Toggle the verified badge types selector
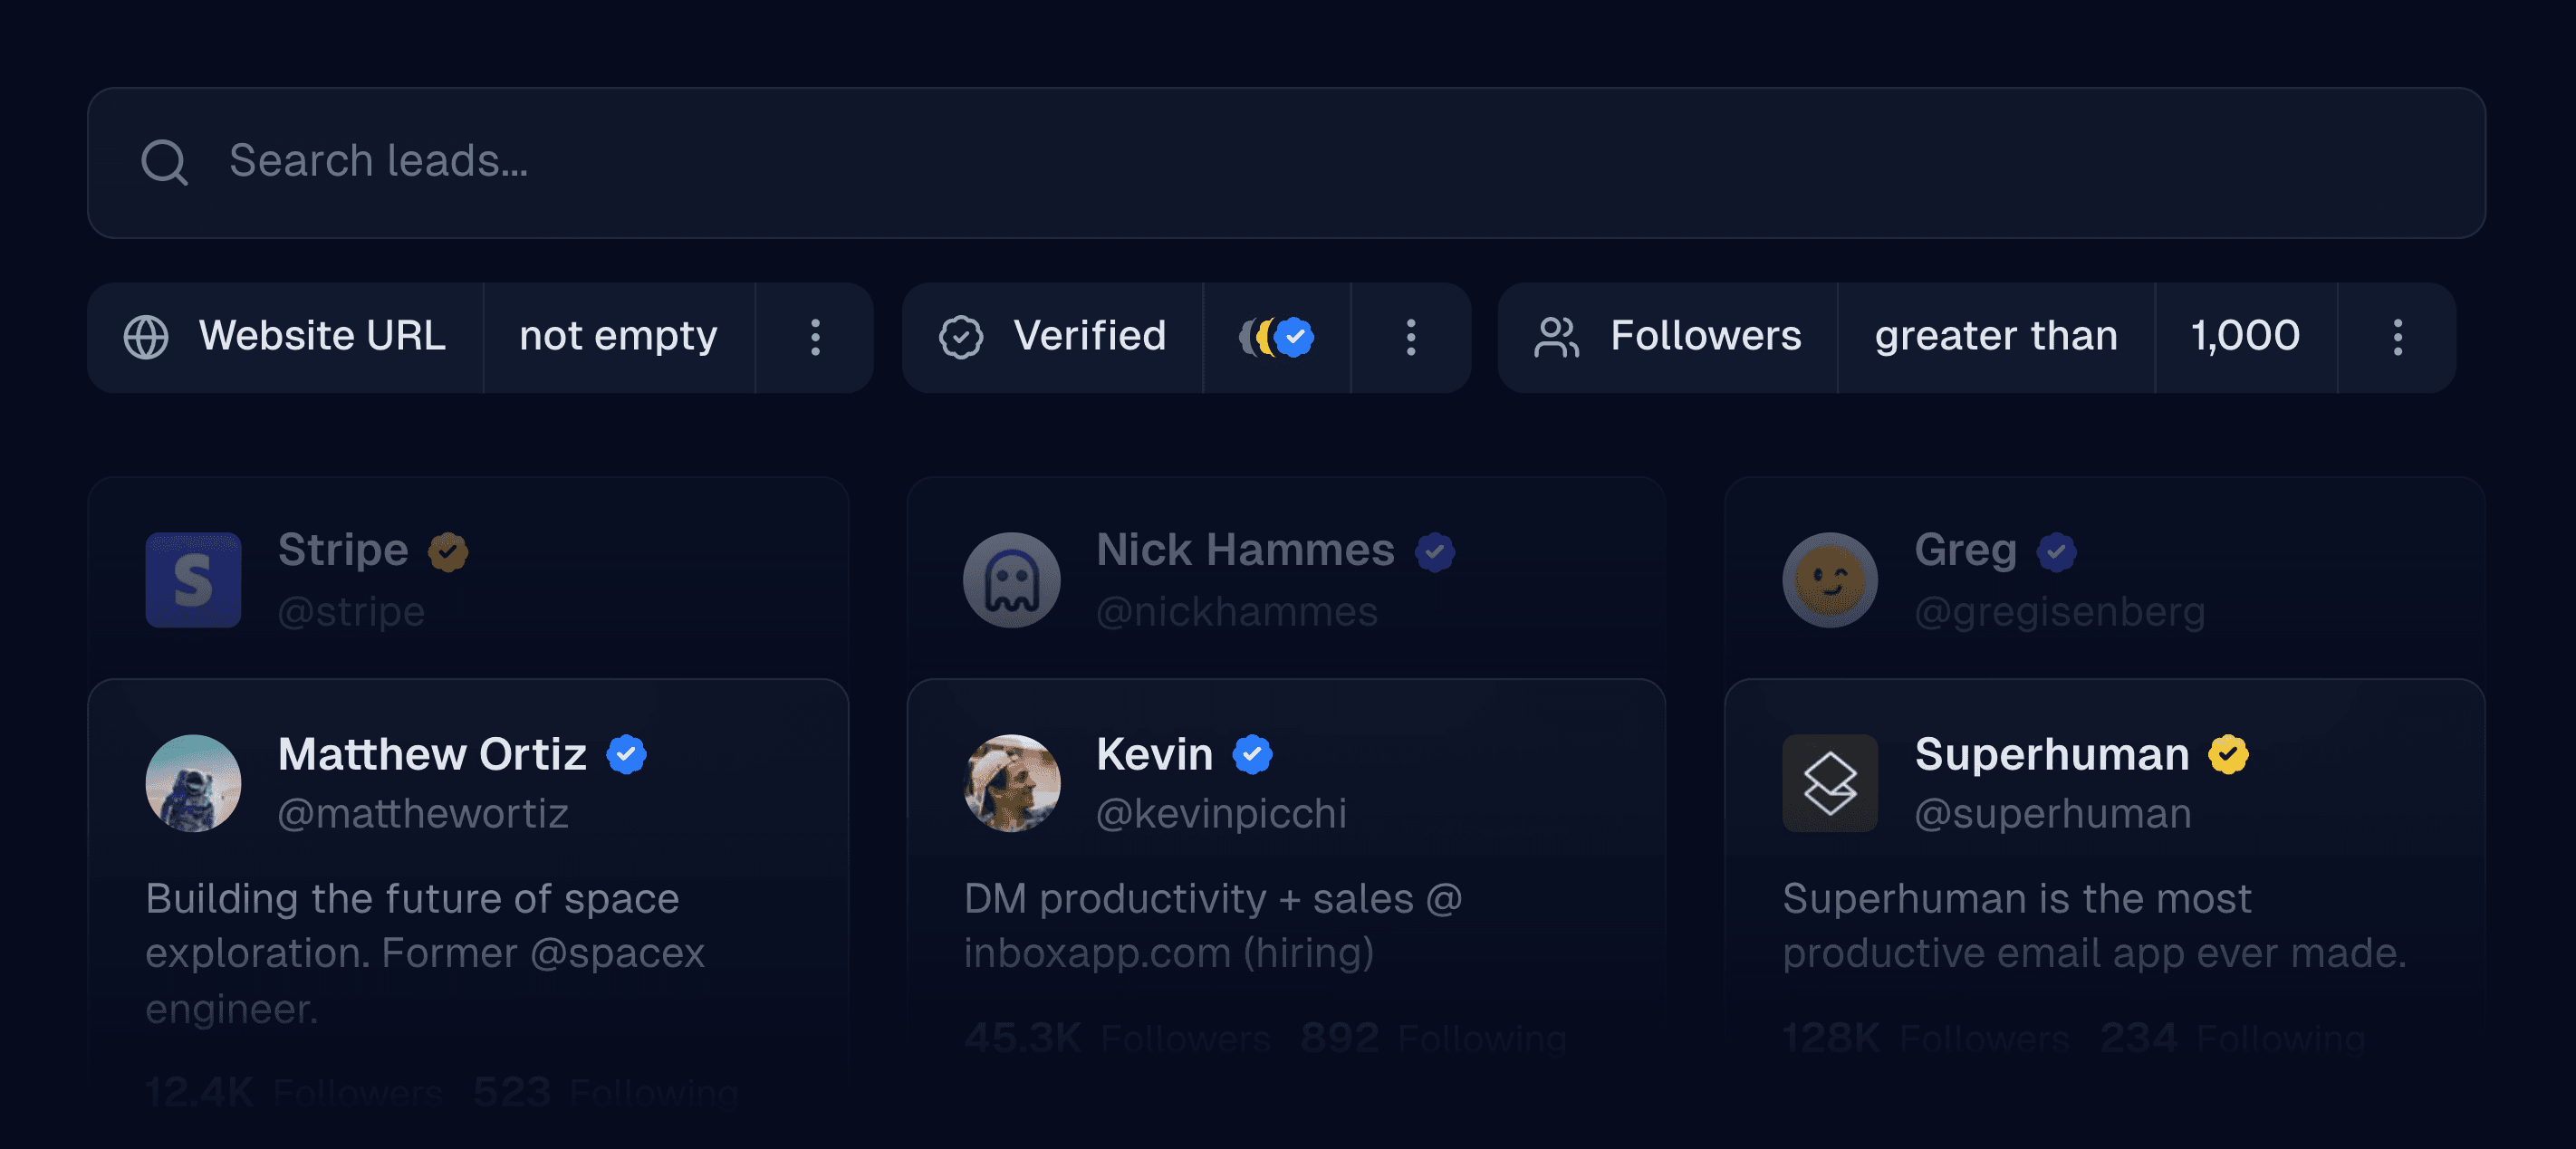Image resolution: width=2576 pixels, height=1149 pixels. [x=1277, y=337]
